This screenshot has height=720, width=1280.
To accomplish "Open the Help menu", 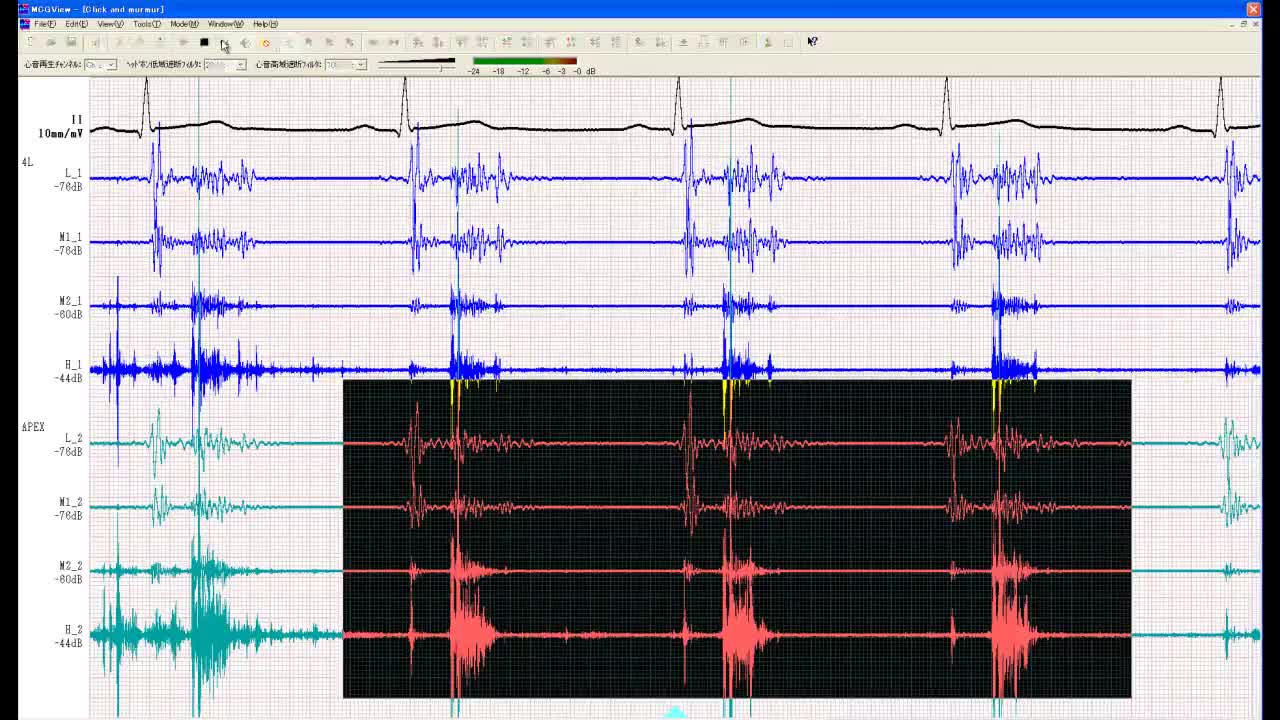I will pos(265,24).
